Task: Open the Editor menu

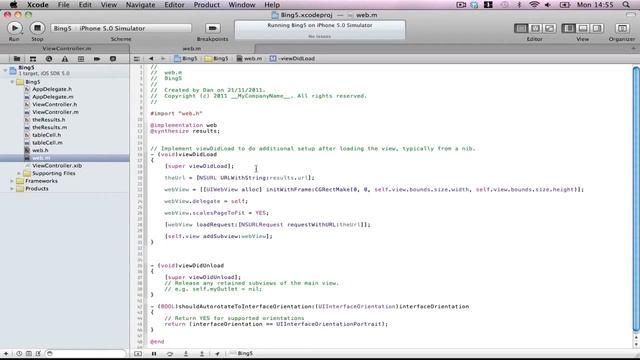Action: [x=174, y=5]
